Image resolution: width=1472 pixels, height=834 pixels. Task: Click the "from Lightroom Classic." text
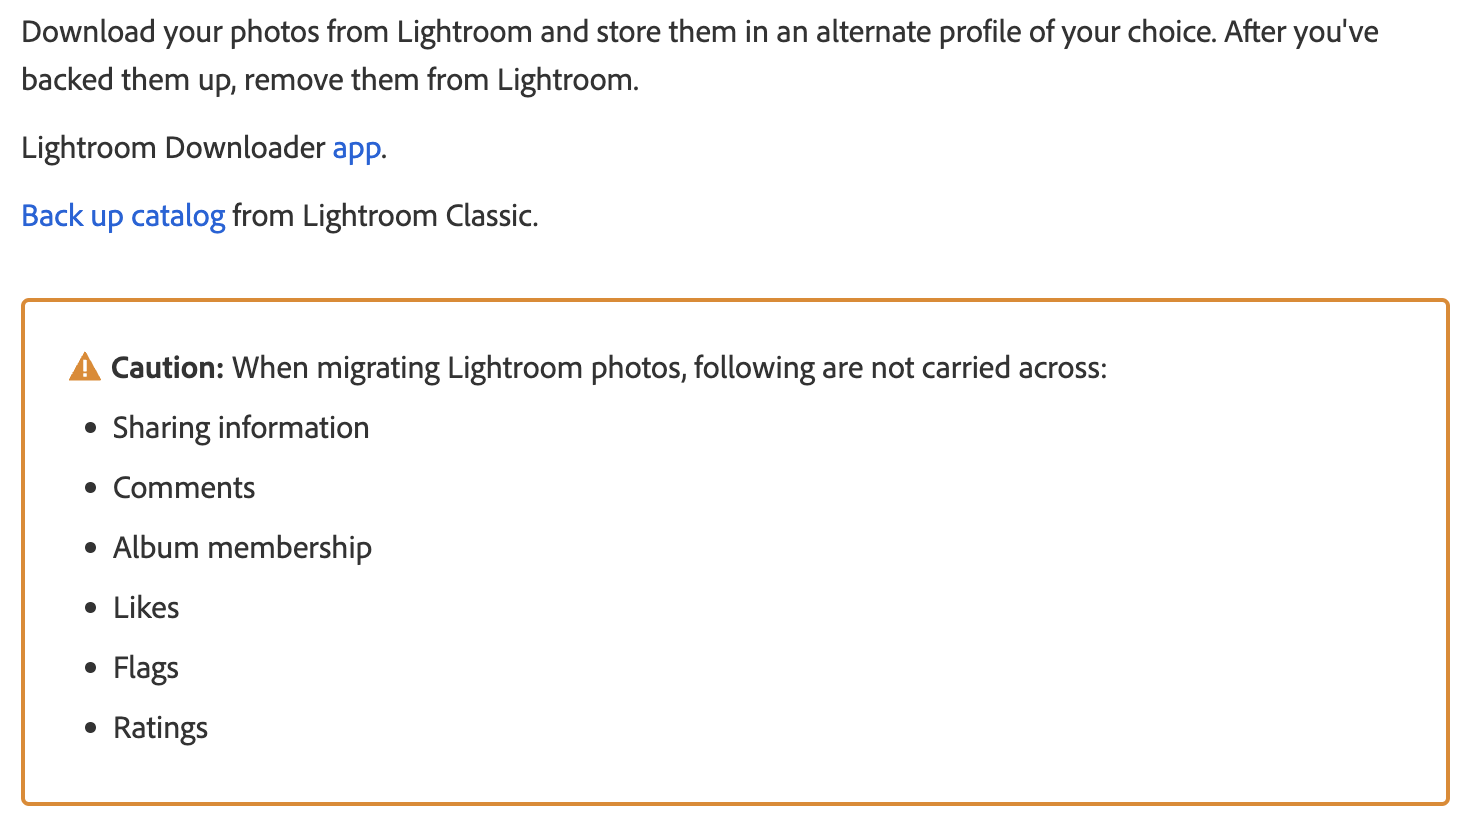385,216
